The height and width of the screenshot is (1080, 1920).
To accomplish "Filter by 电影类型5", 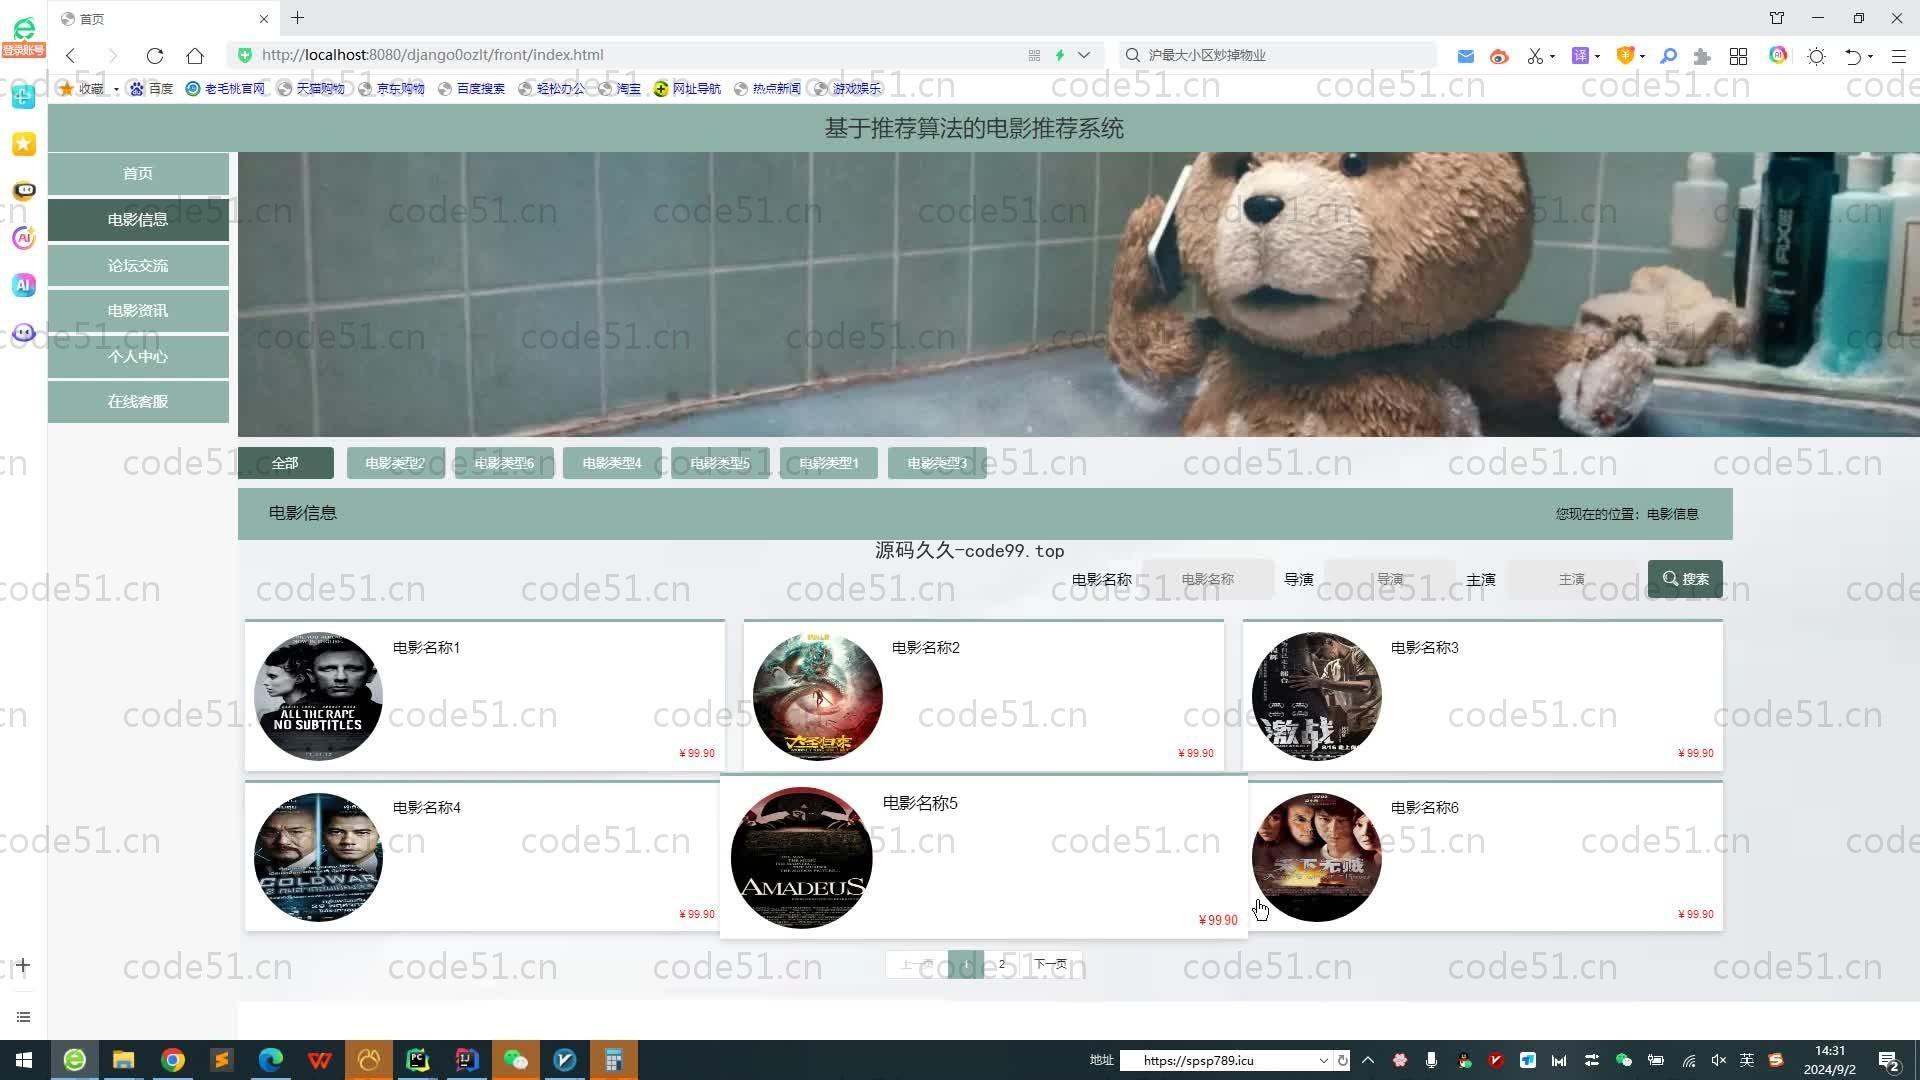I will 720,463.
